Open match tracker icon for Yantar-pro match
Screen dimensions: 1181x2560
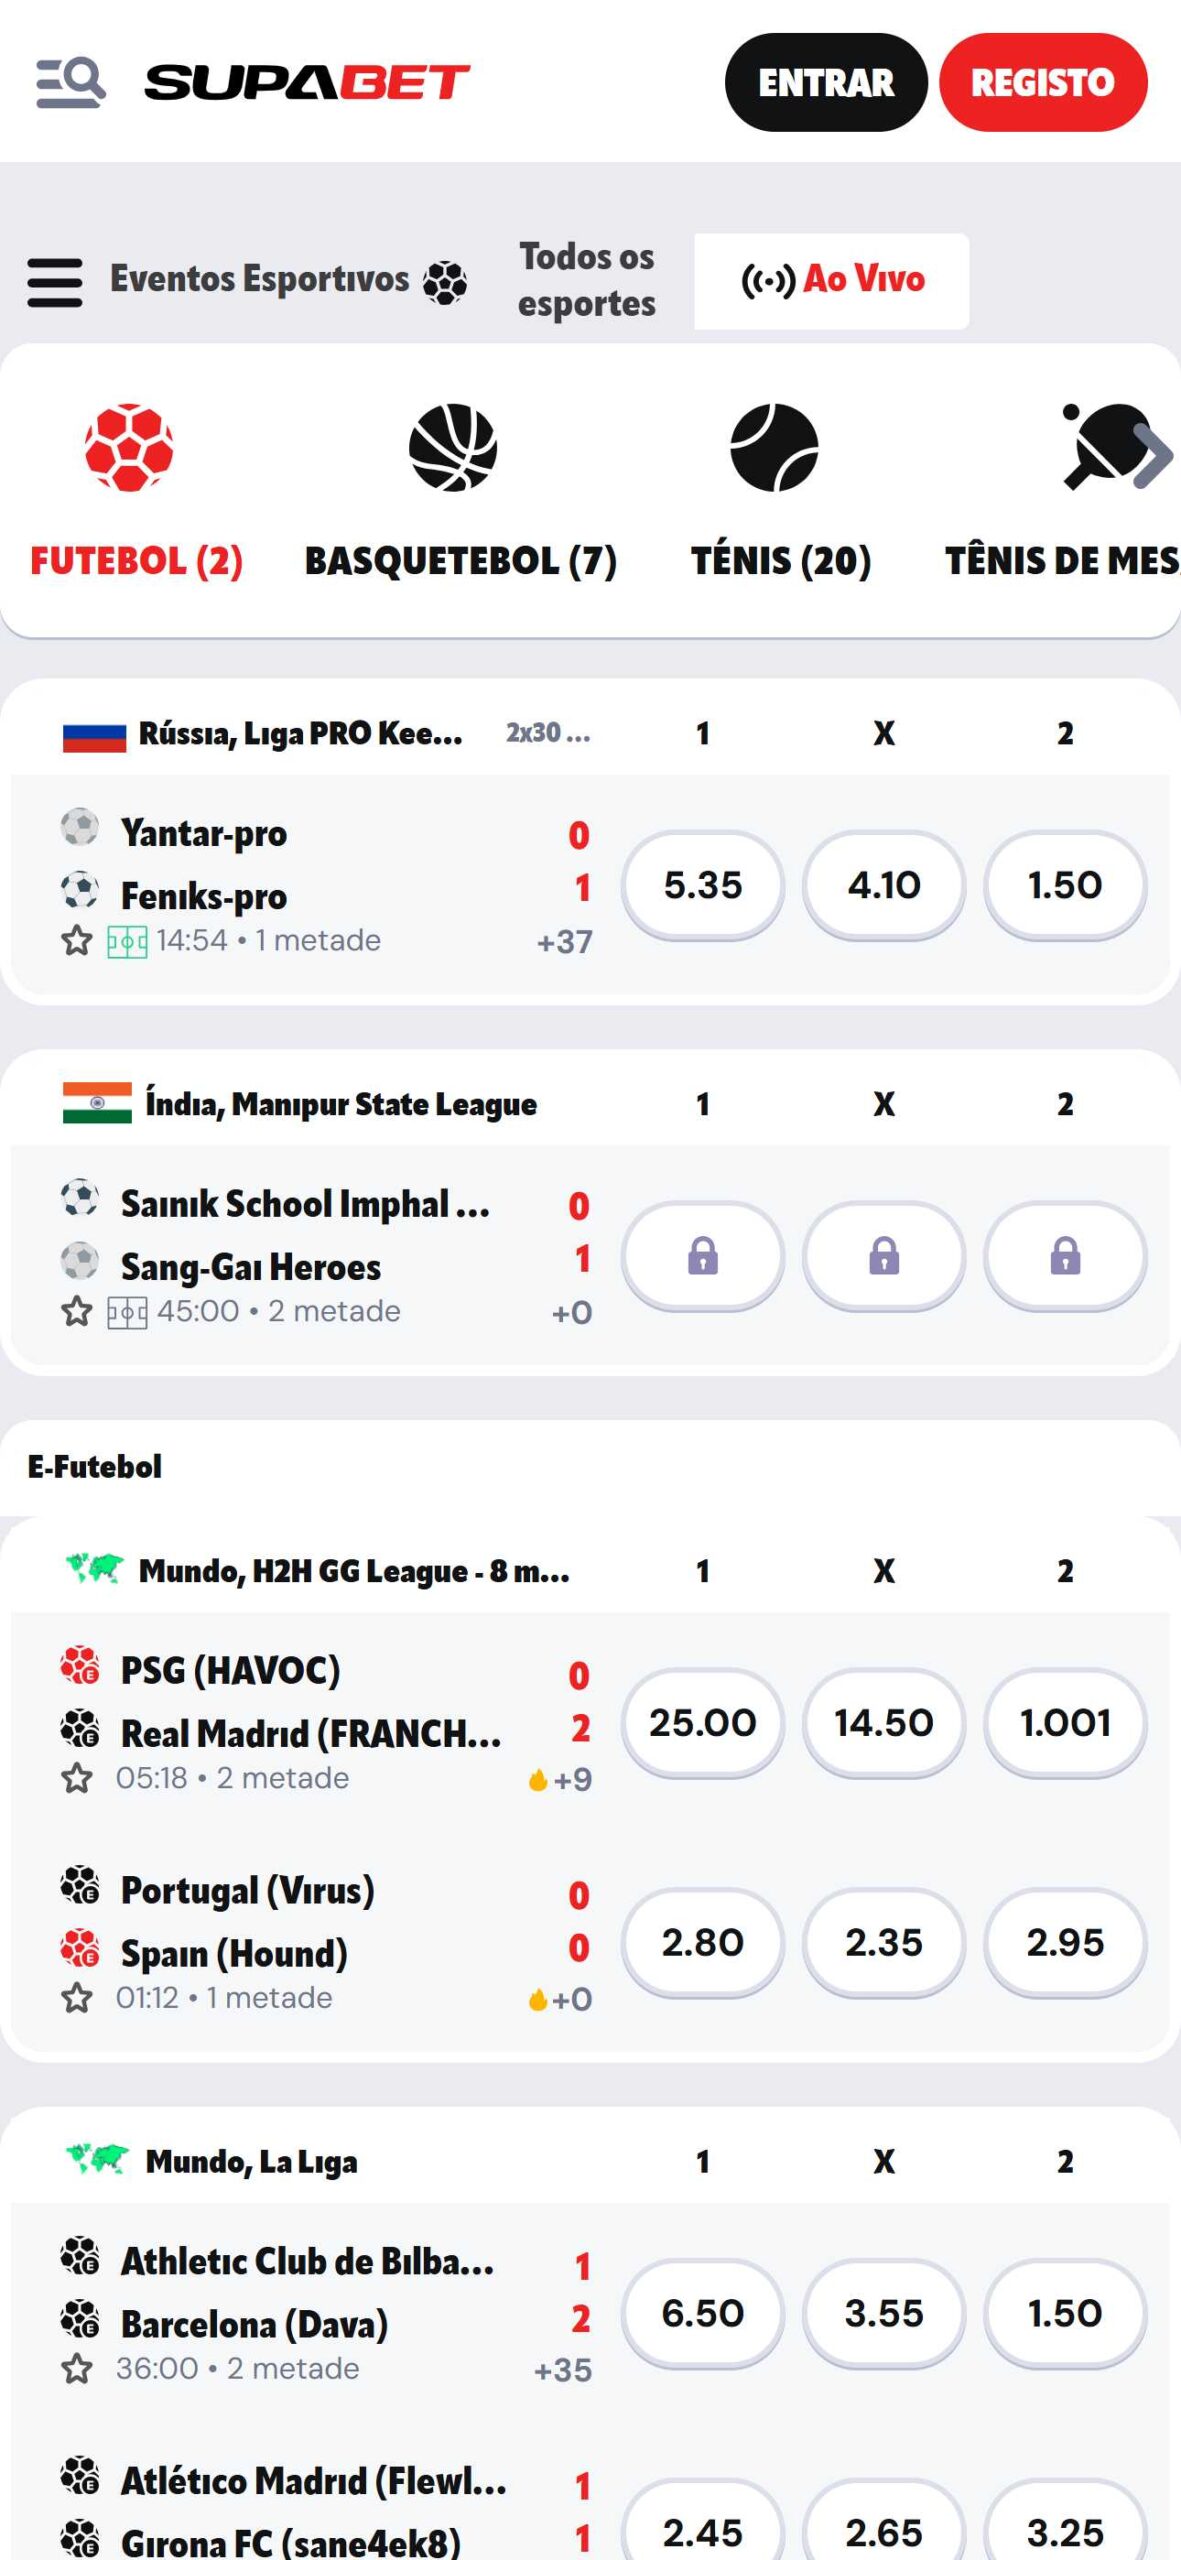127,942
